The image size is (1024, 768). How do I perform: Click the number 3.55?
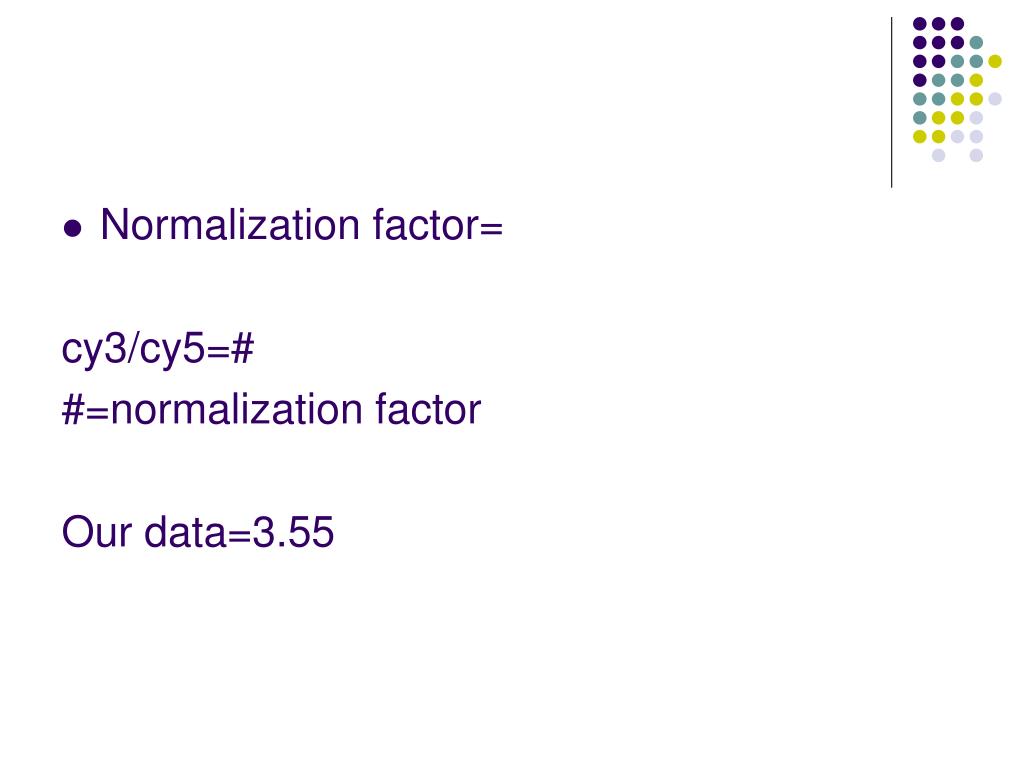(x=293, y=532)
